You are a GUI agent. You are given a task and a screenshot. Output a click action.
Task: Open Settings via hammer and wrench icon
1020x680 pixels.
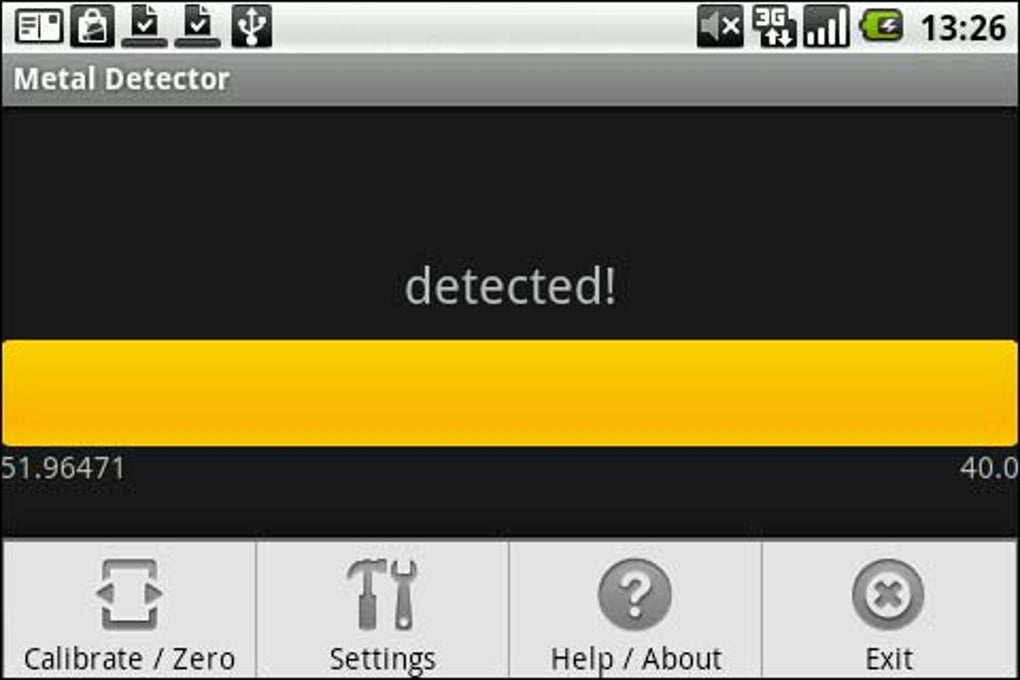click(x=382, y=594)
